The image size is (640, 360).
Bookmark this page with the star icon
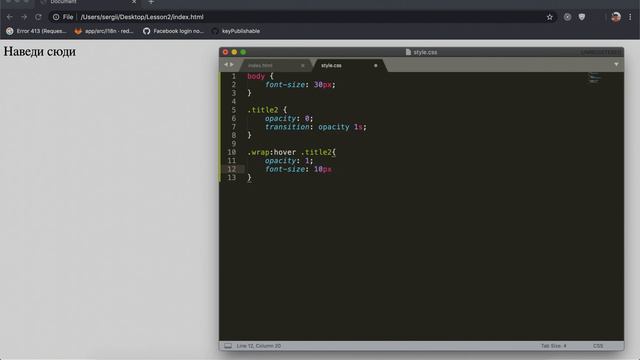(x=550, y=17)
